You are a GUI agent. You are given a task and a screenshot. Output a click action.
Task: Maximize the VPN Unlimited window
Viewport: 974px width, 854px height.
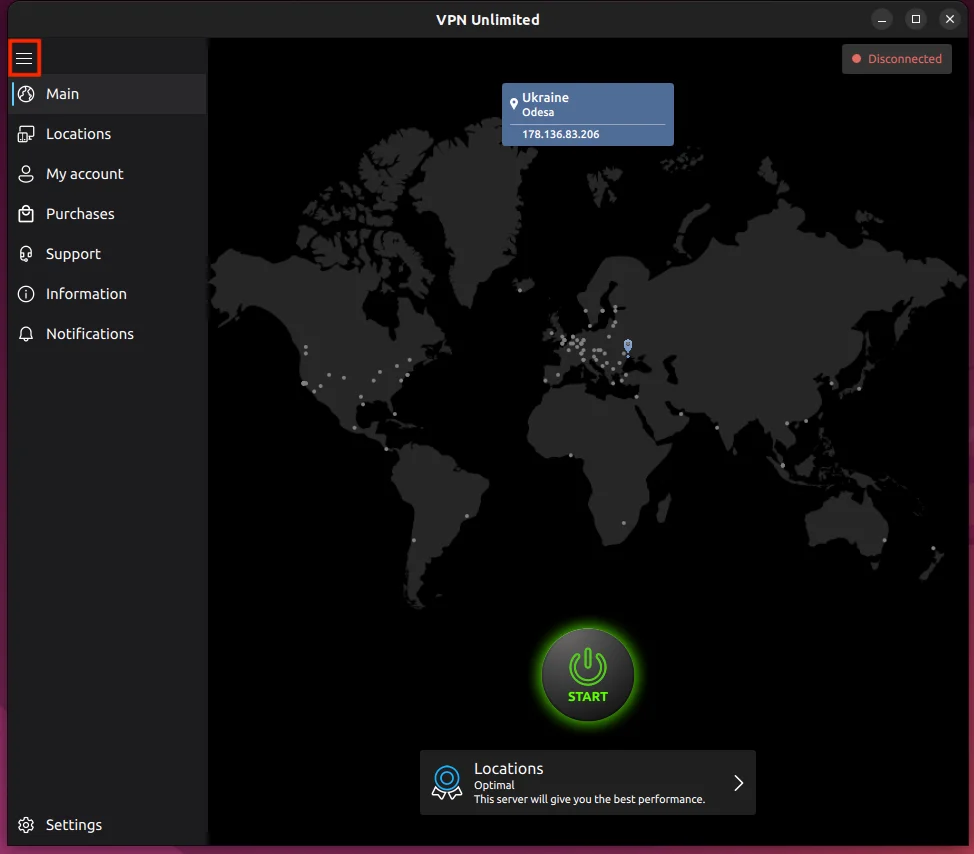coord(915,19)
